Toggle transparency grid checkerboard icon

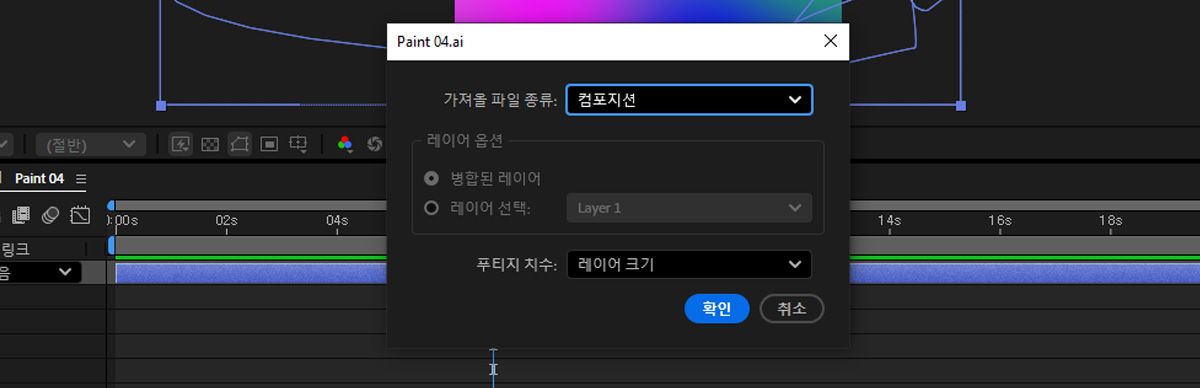click(x=210, y=144)
